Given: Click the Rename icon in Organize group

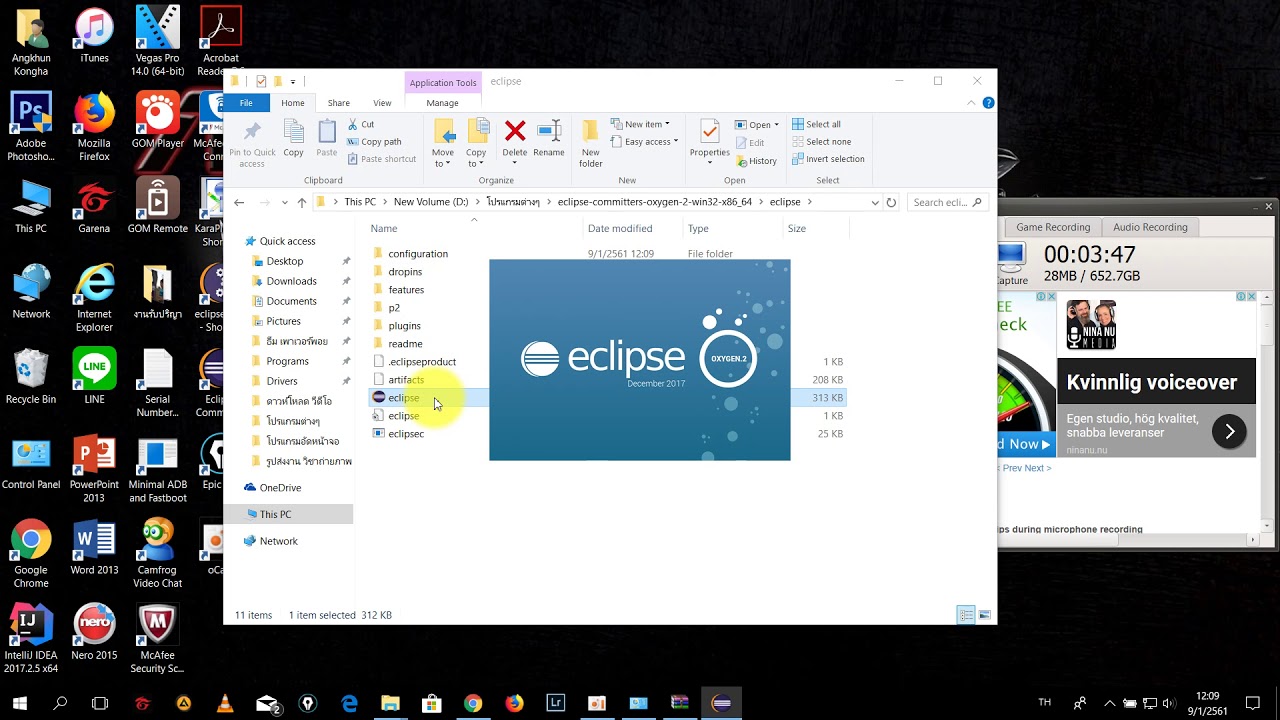Looking at the screenshot, I should coord(549,130).
